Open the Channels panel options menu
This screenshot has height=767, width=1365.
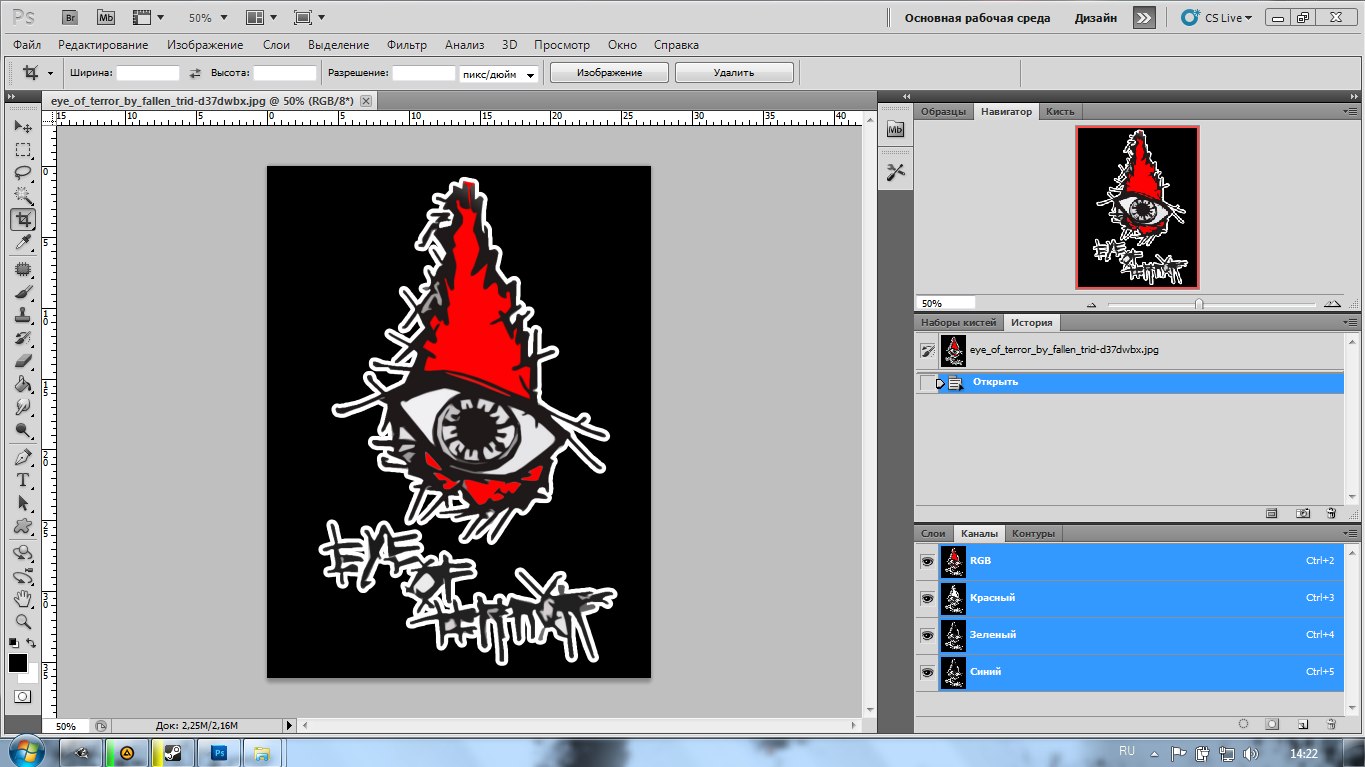tap(1349, 534)
